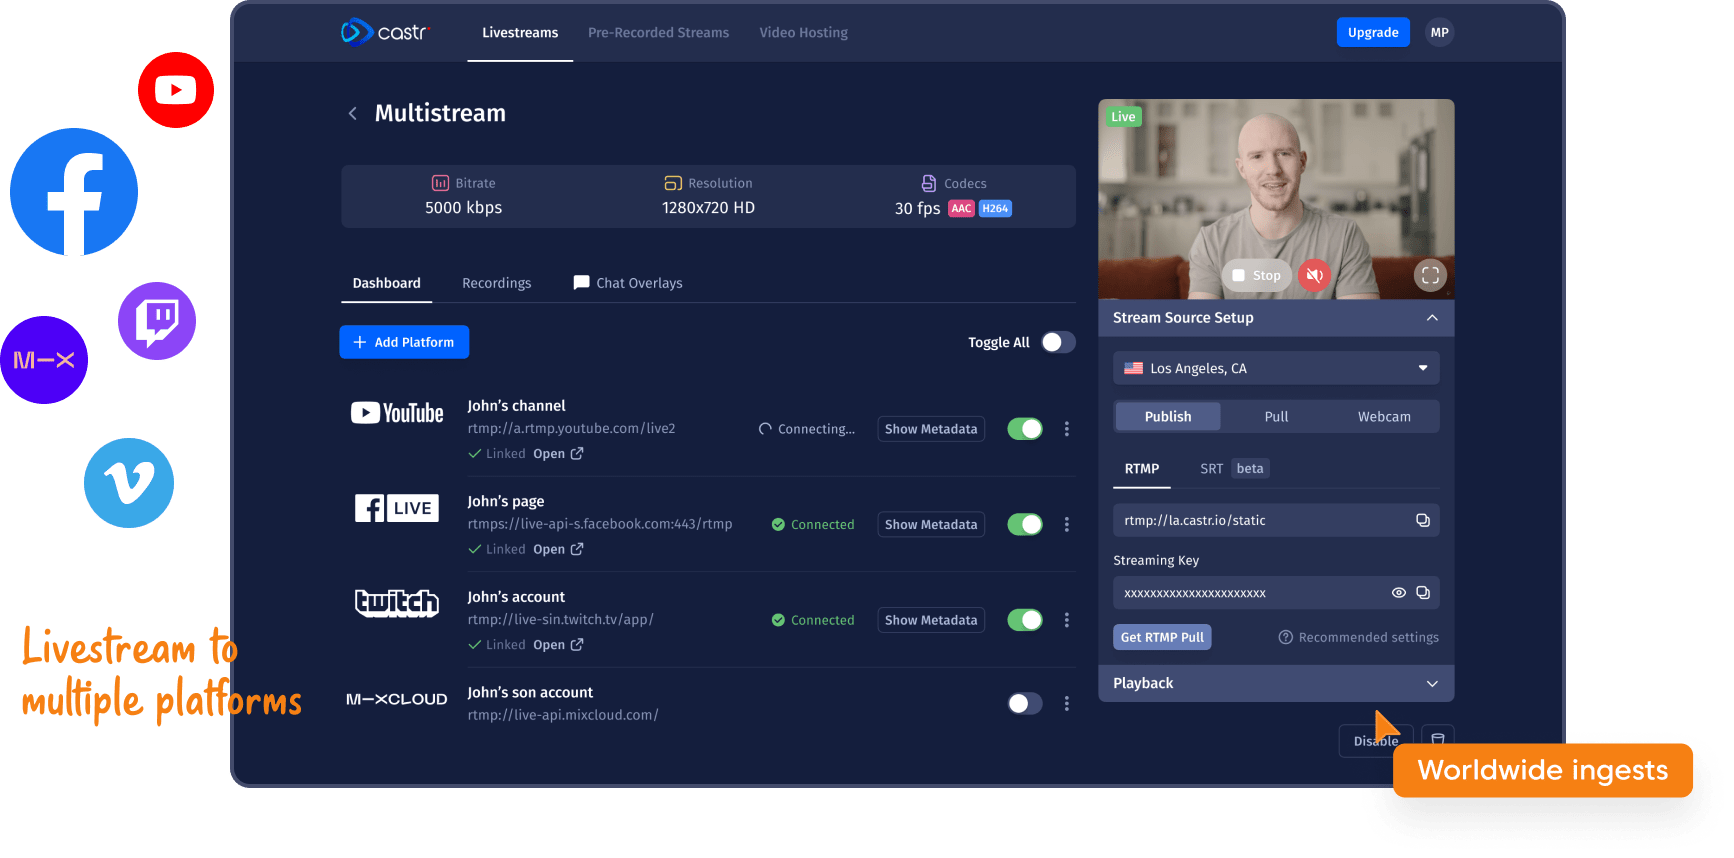
Task: Open the Video Hosting tab
Action: click(803, 33)
